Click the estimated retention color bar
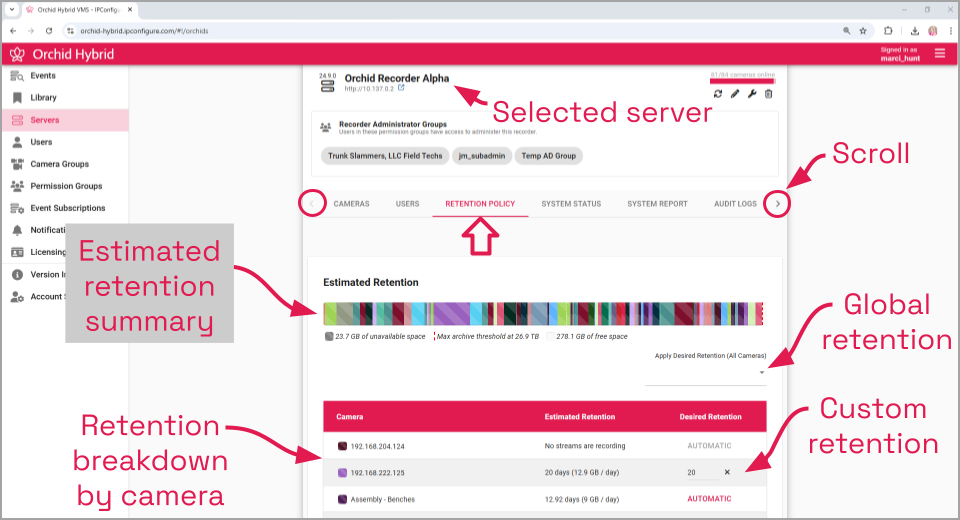Screen dimensions: 960x520 pos(544,314)
